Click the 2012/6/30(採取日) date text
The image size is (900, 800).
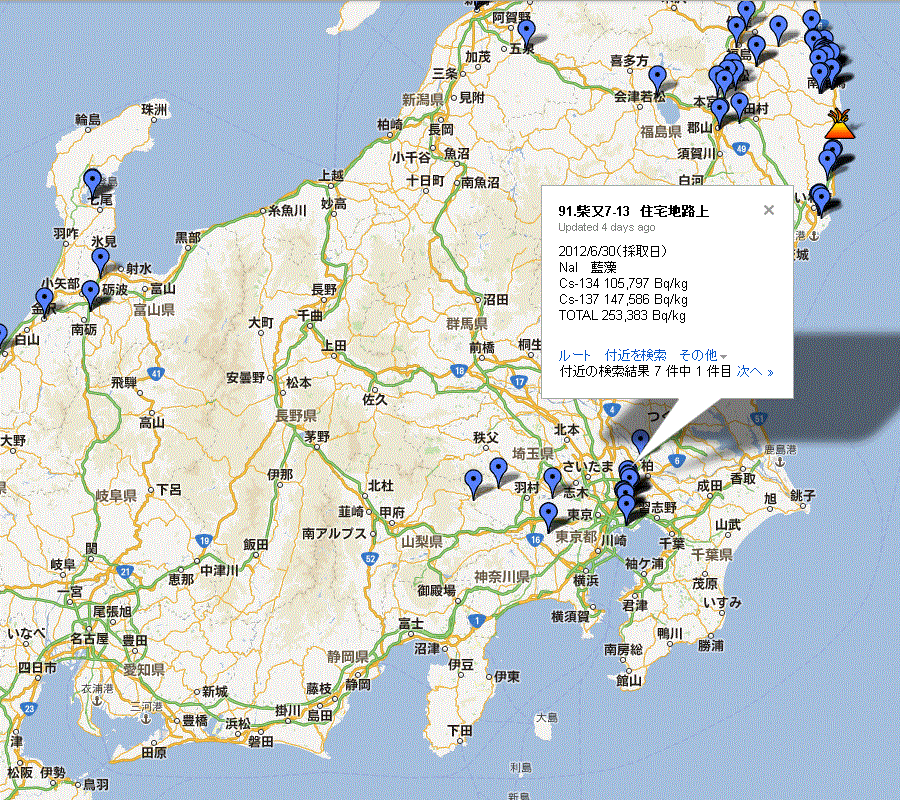coord(612,251)
